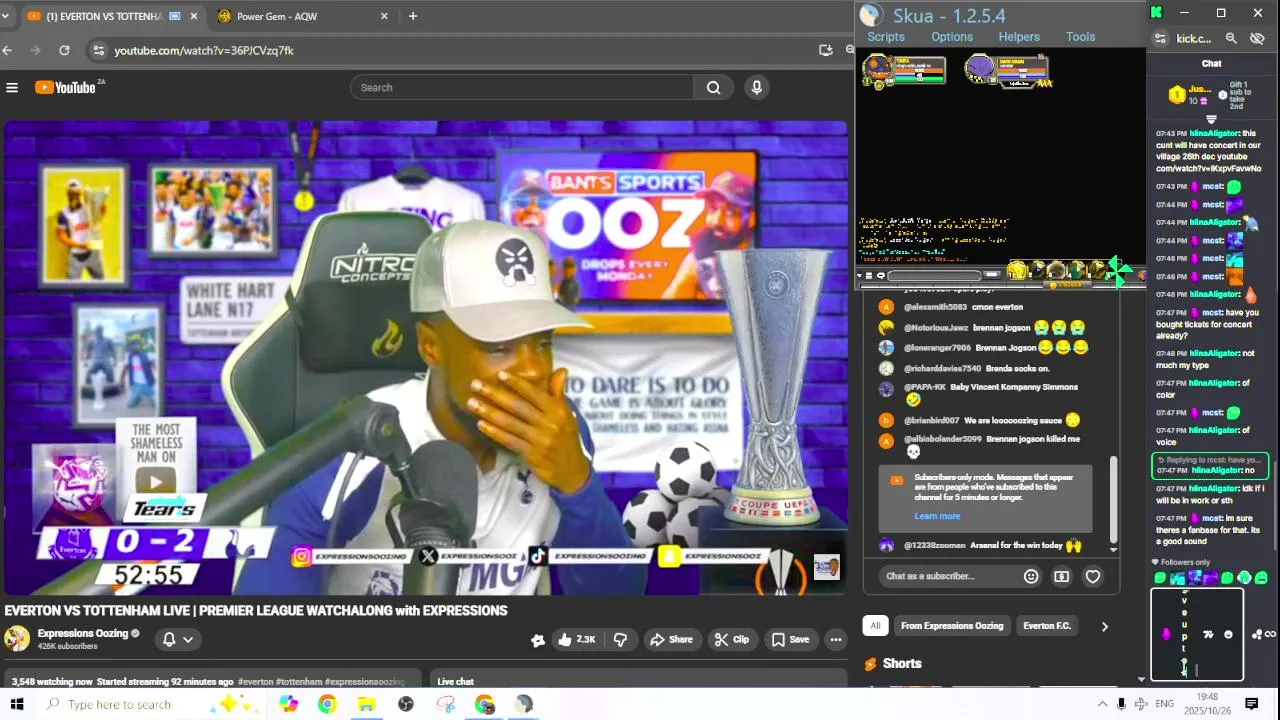Screen dimensions: 1280x720
Task: Share the Everton vs Tottenham video
Action: click(x=671, y=640)
